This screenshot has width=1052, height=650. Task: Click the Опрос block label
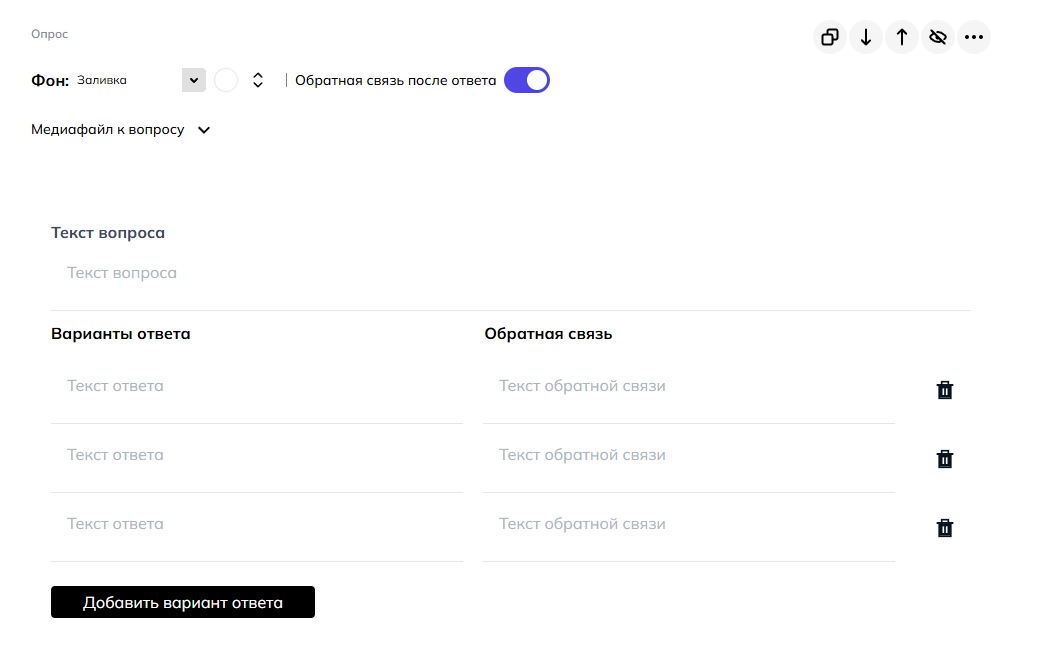point(50,34)
